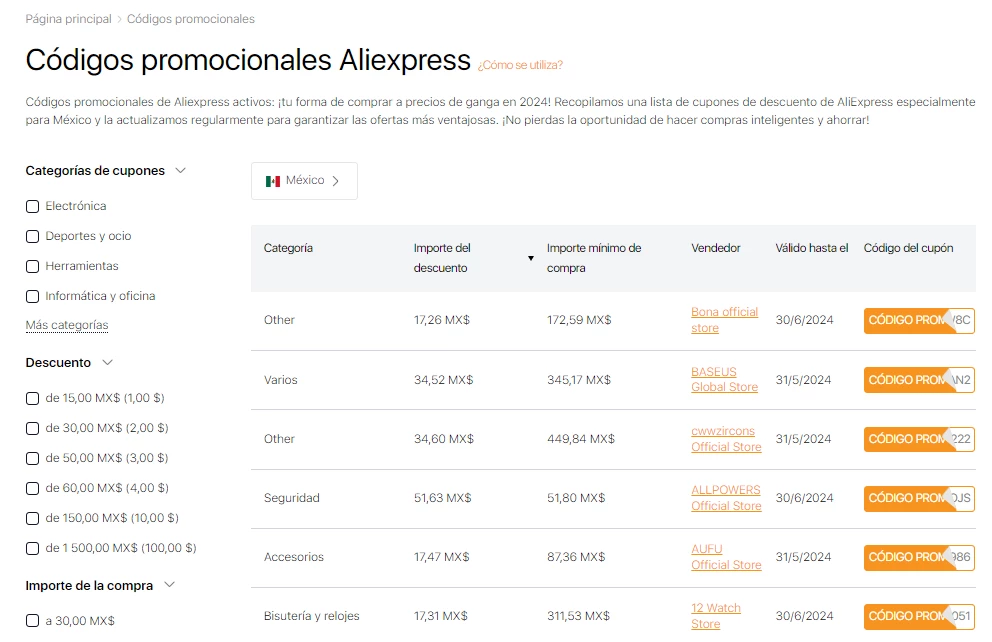The image size is (992, 642).
Task: Open the ¿Cómo se utiliza? link
Action: (x=518, y=63)
